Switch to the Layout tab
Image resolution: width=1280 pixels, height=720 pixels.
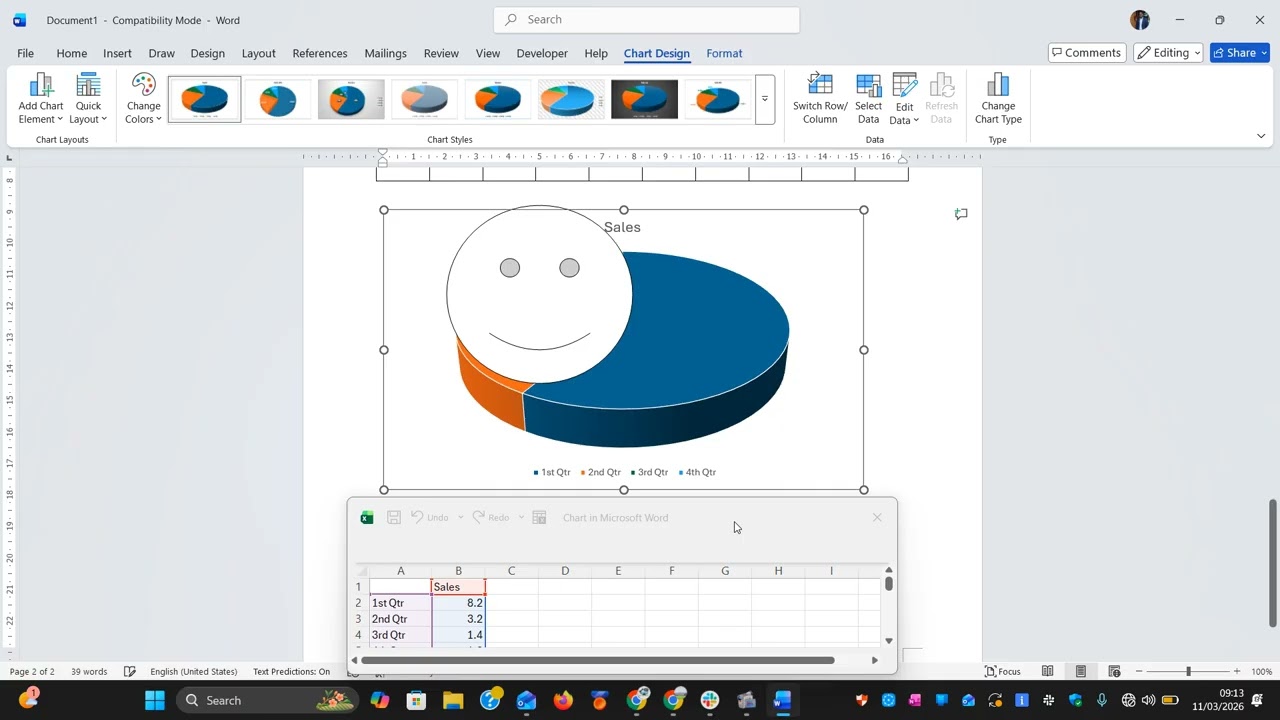258,53
